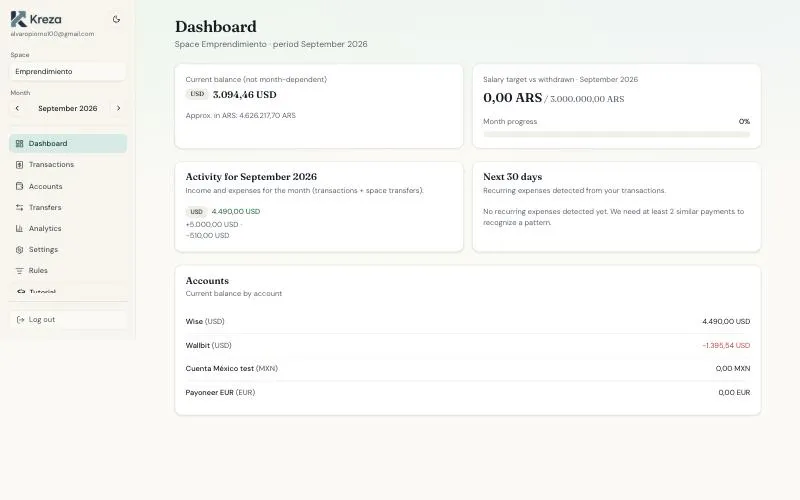This screenshot has height=500, width=800.
Task: Click the negative Wallbit balance in red
Action: 726,345
